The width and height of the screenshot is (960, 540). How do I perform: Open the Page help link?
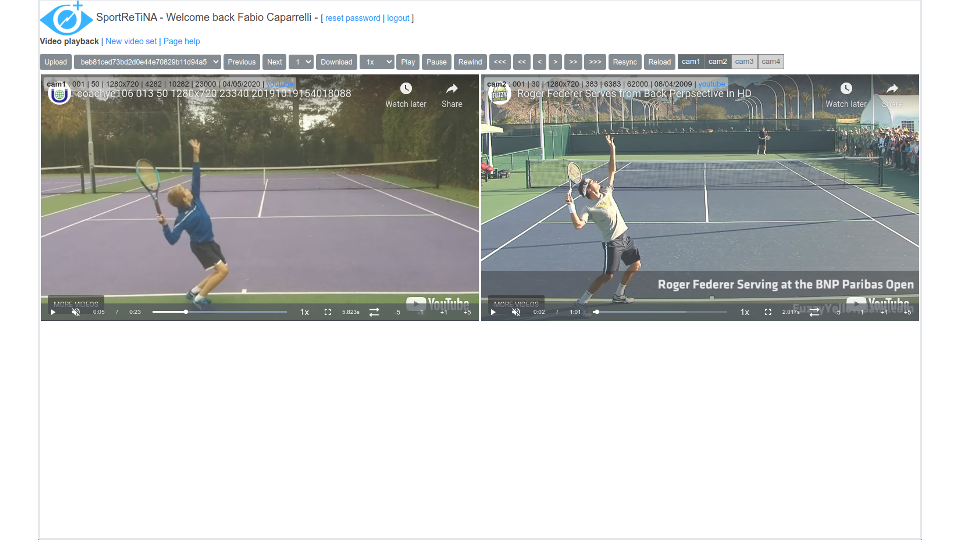(x=182, y=41)
